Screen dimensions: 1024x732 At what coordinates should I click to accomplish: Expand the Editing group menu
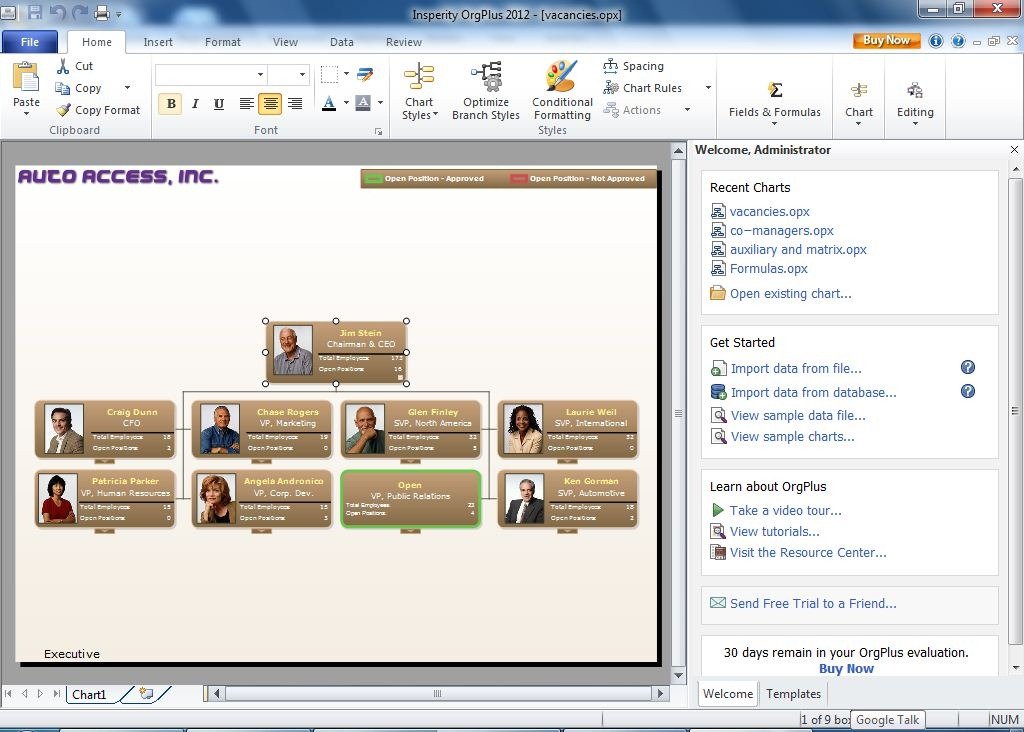(x=915, y=103)
